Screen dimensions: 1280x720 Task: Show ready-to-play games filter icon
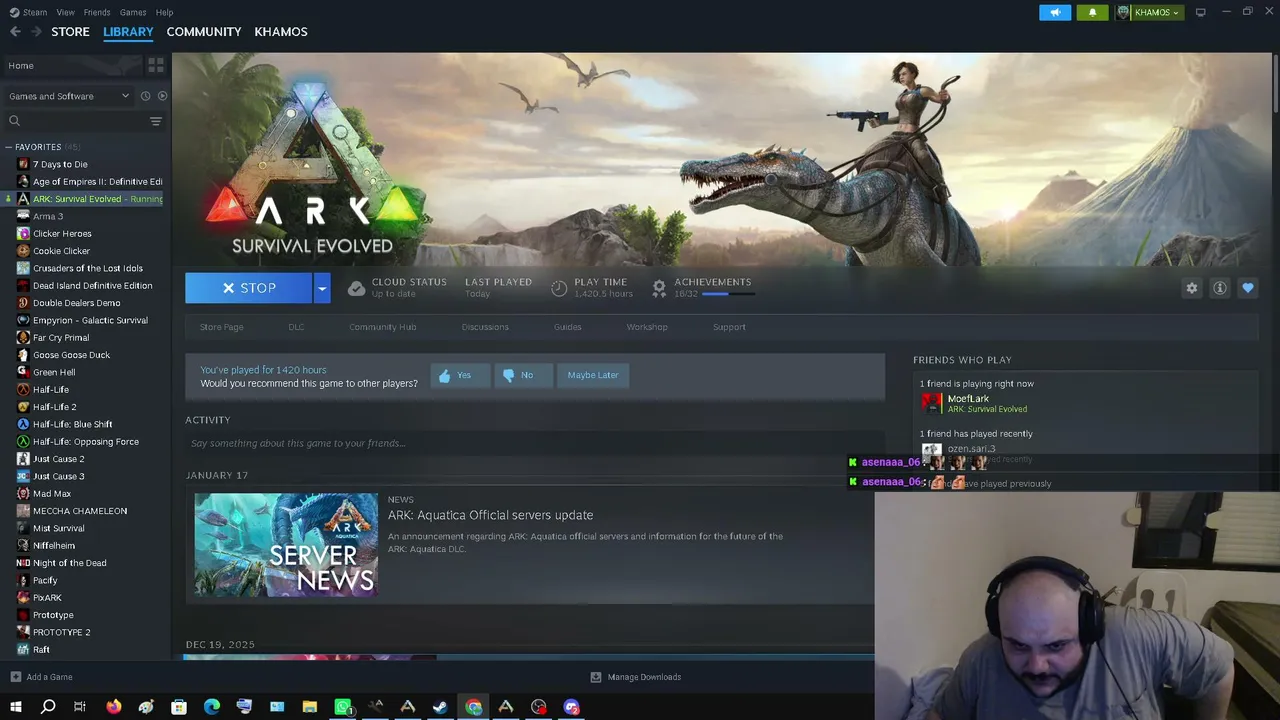point(162,96)
